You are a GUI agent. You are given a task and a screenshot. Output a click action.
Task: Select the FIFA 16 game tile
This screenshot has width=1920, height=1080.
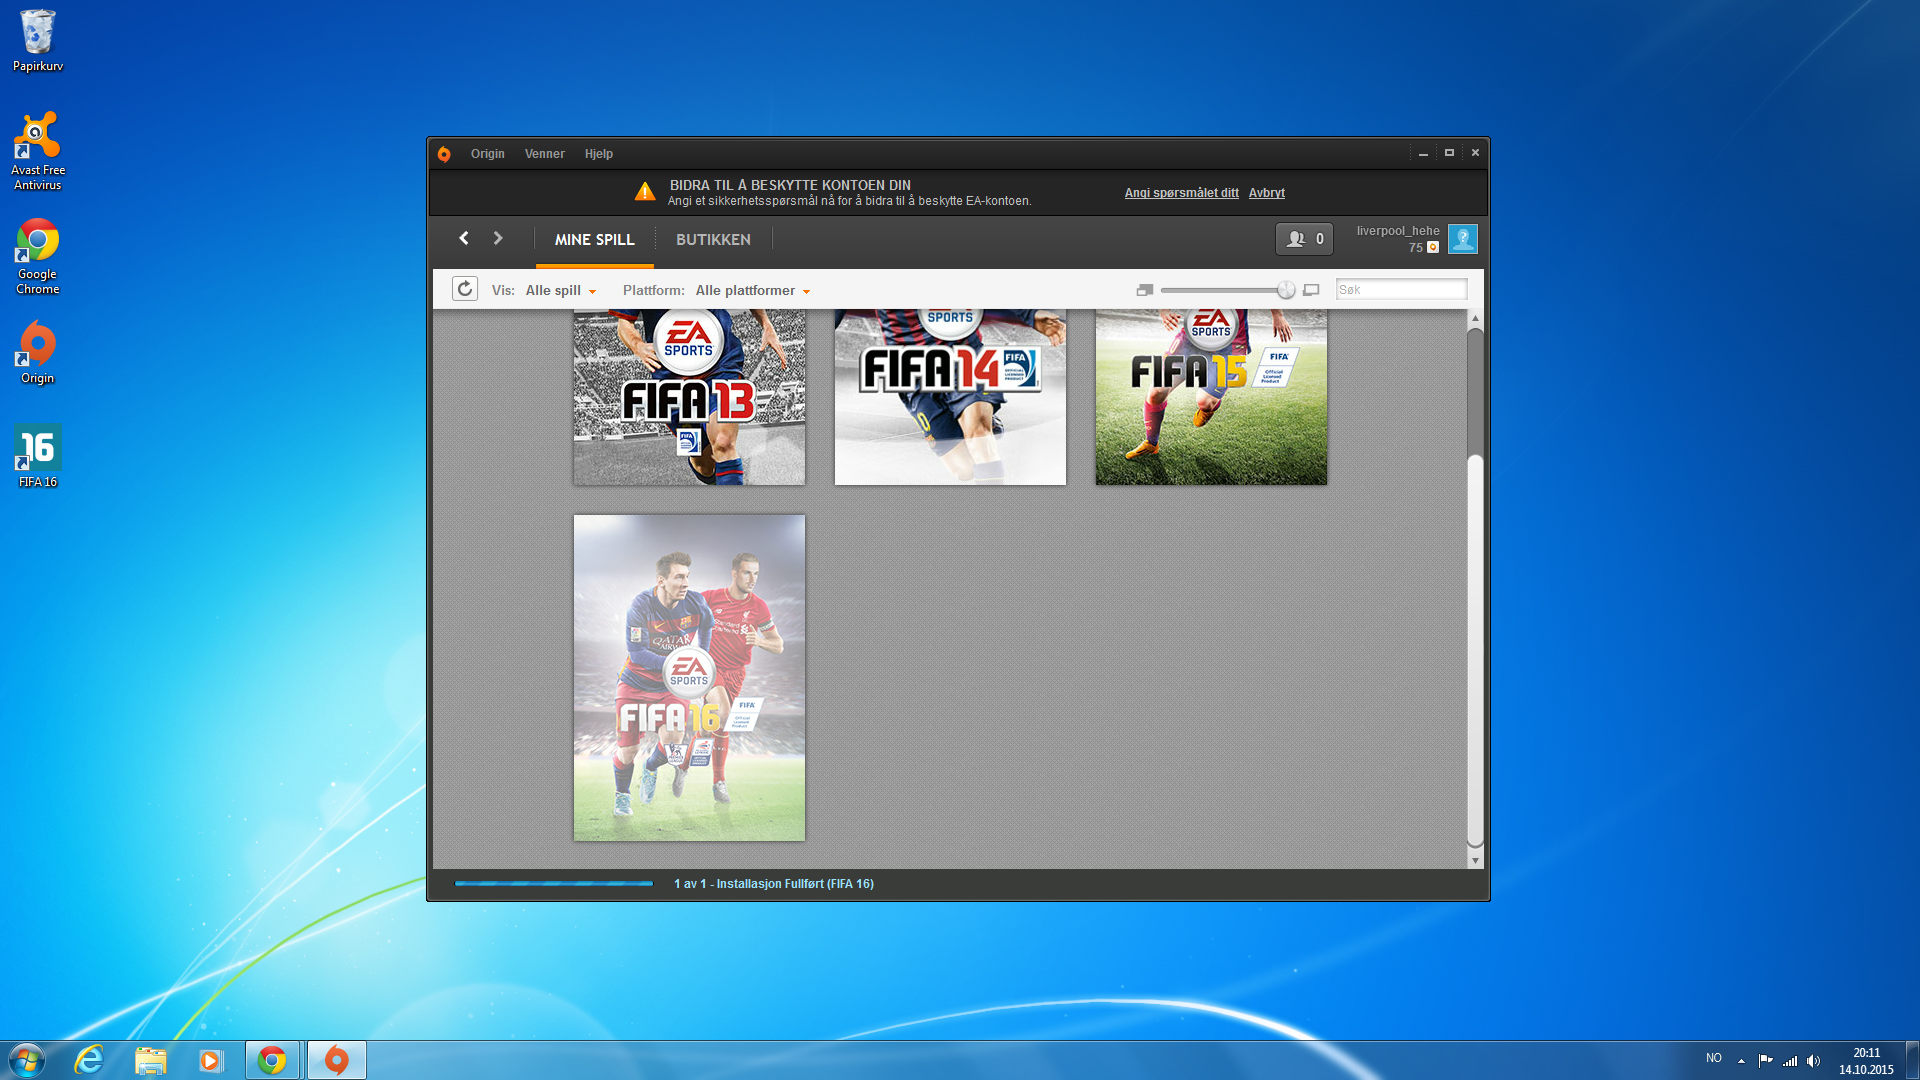pyautogui.click(x=689, y=678)
